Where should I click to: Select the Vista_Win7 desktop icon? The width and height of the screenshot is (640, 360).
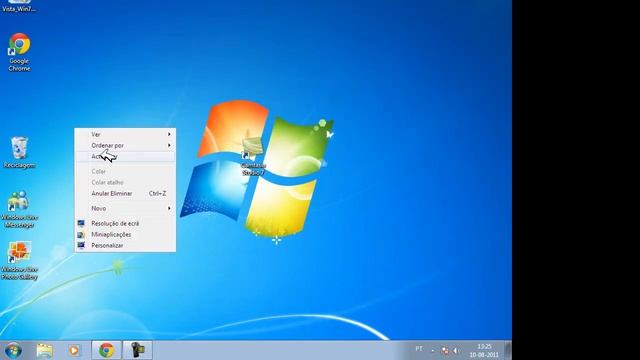pos(19,6)
